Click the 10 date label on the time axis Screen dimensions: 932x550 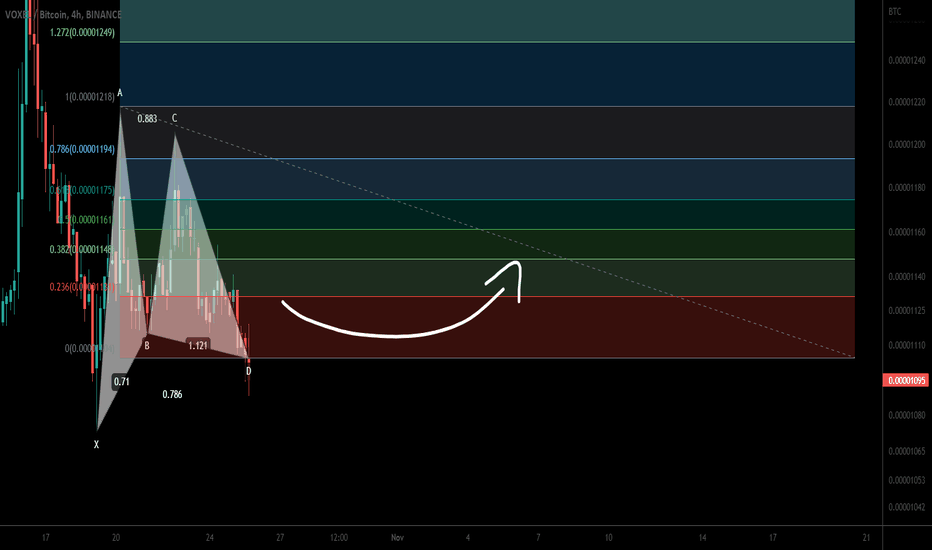(x=608, y=538)
